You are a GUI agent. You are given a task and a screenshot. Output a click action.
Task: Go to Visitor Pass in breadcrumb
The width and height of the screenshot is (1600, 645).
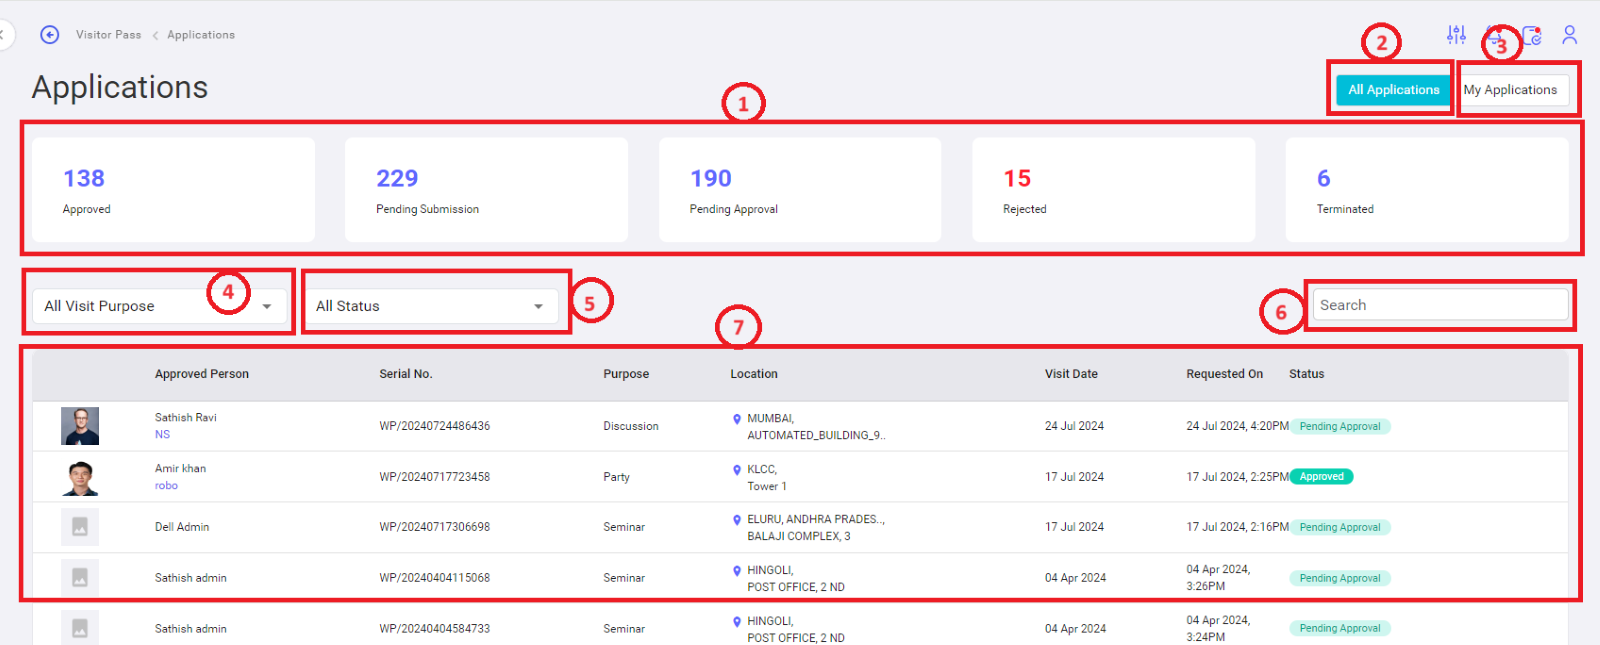pyautogui.click(x=108, y=35)
